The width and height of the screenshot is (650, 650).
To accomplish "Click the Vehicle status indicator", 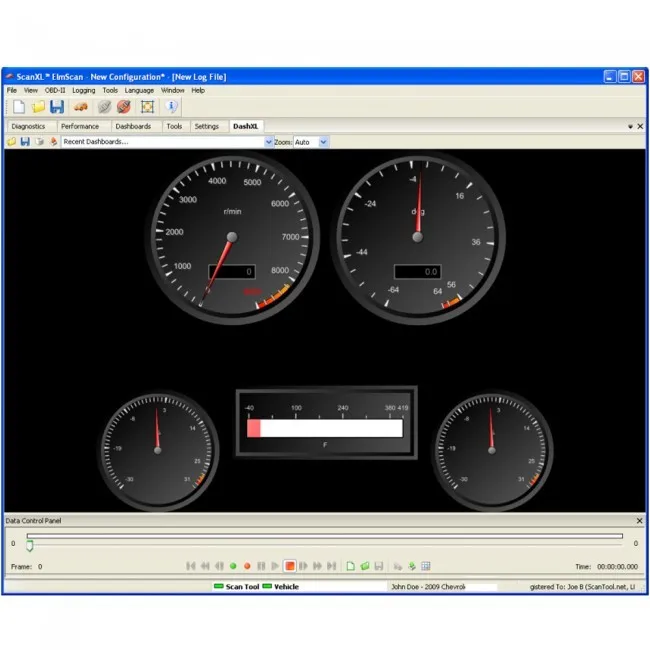I will (281, 587).
